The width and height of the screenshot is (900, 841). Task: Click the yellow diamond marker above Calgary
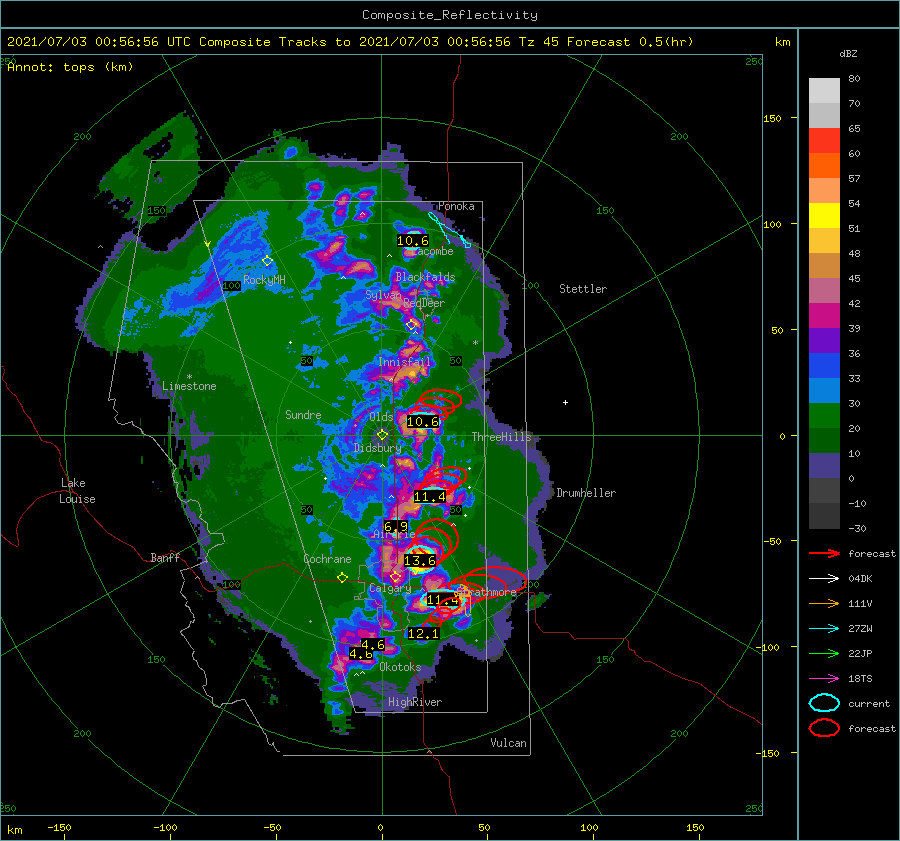pos(395,576)
